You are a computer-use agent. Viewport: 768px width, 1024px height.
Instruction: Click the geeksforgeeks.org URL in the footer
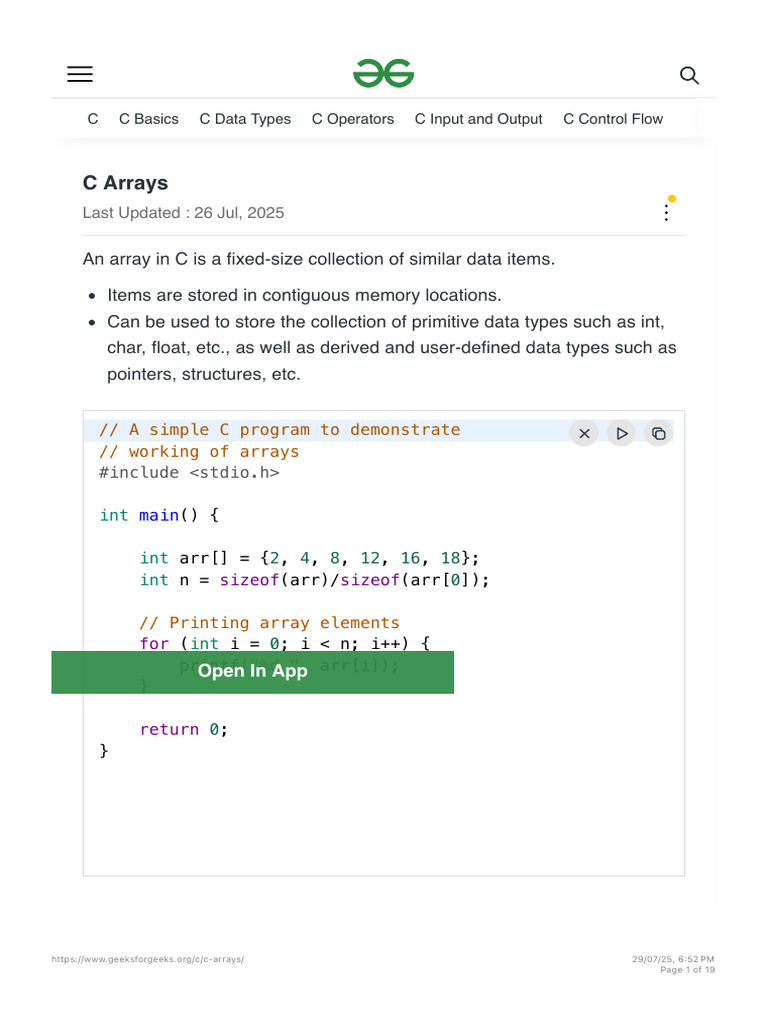pyautogui.click(x=148, y=959)
